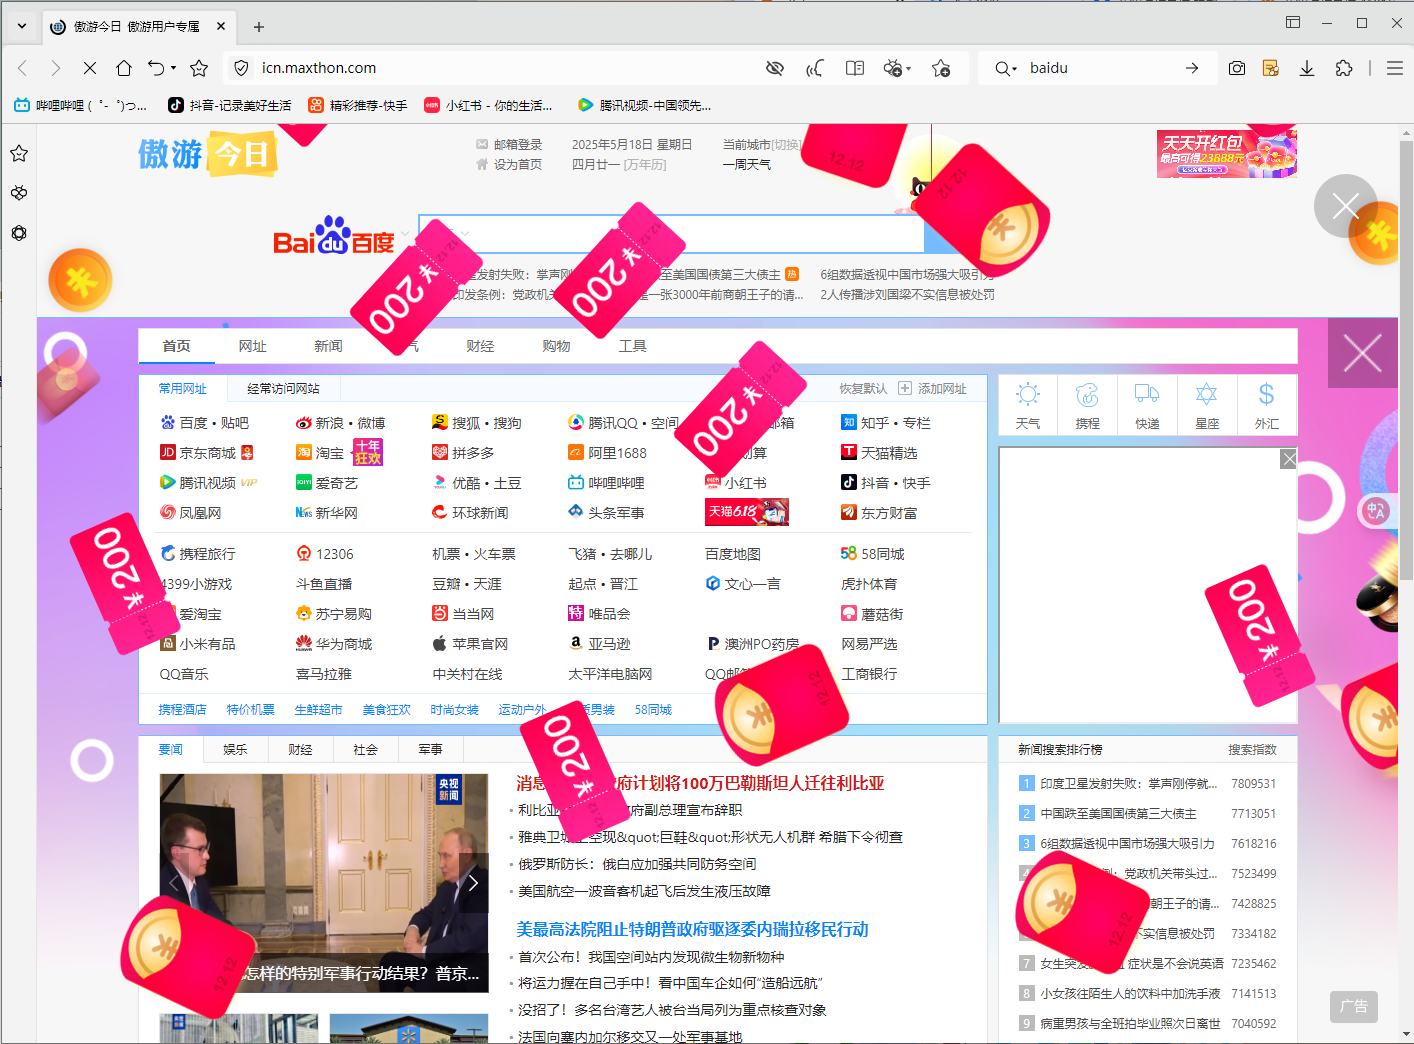Show next news slide arrow
Viewport: 1414px width, 1044px height.
point(473,883)
